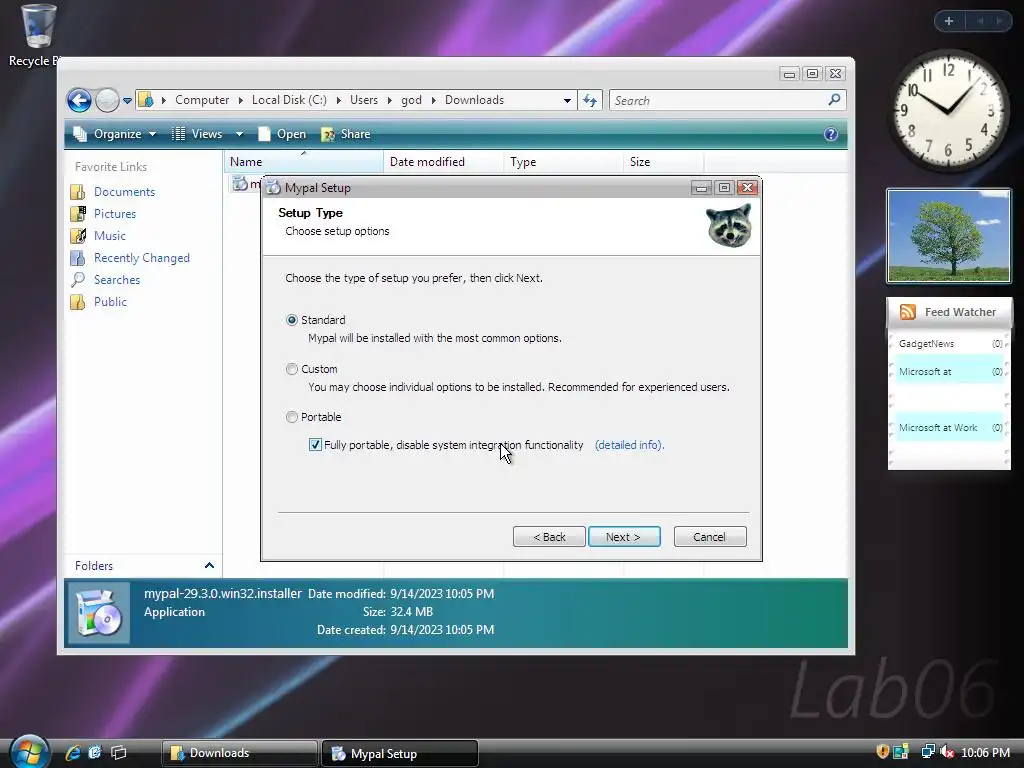Click the Computer breadcrumb segment
Image resolution: width=1024 pixels, height=768 pixels.
202,100
